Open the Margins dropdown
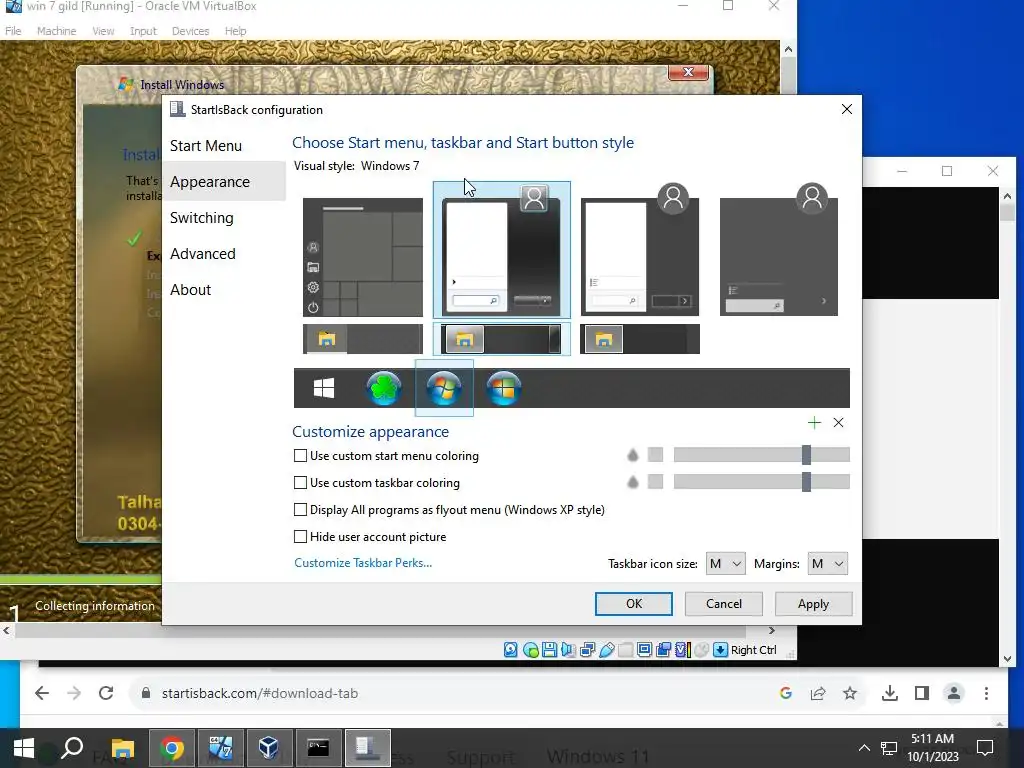Screen dimensions: 1024x768 (827, 564)
